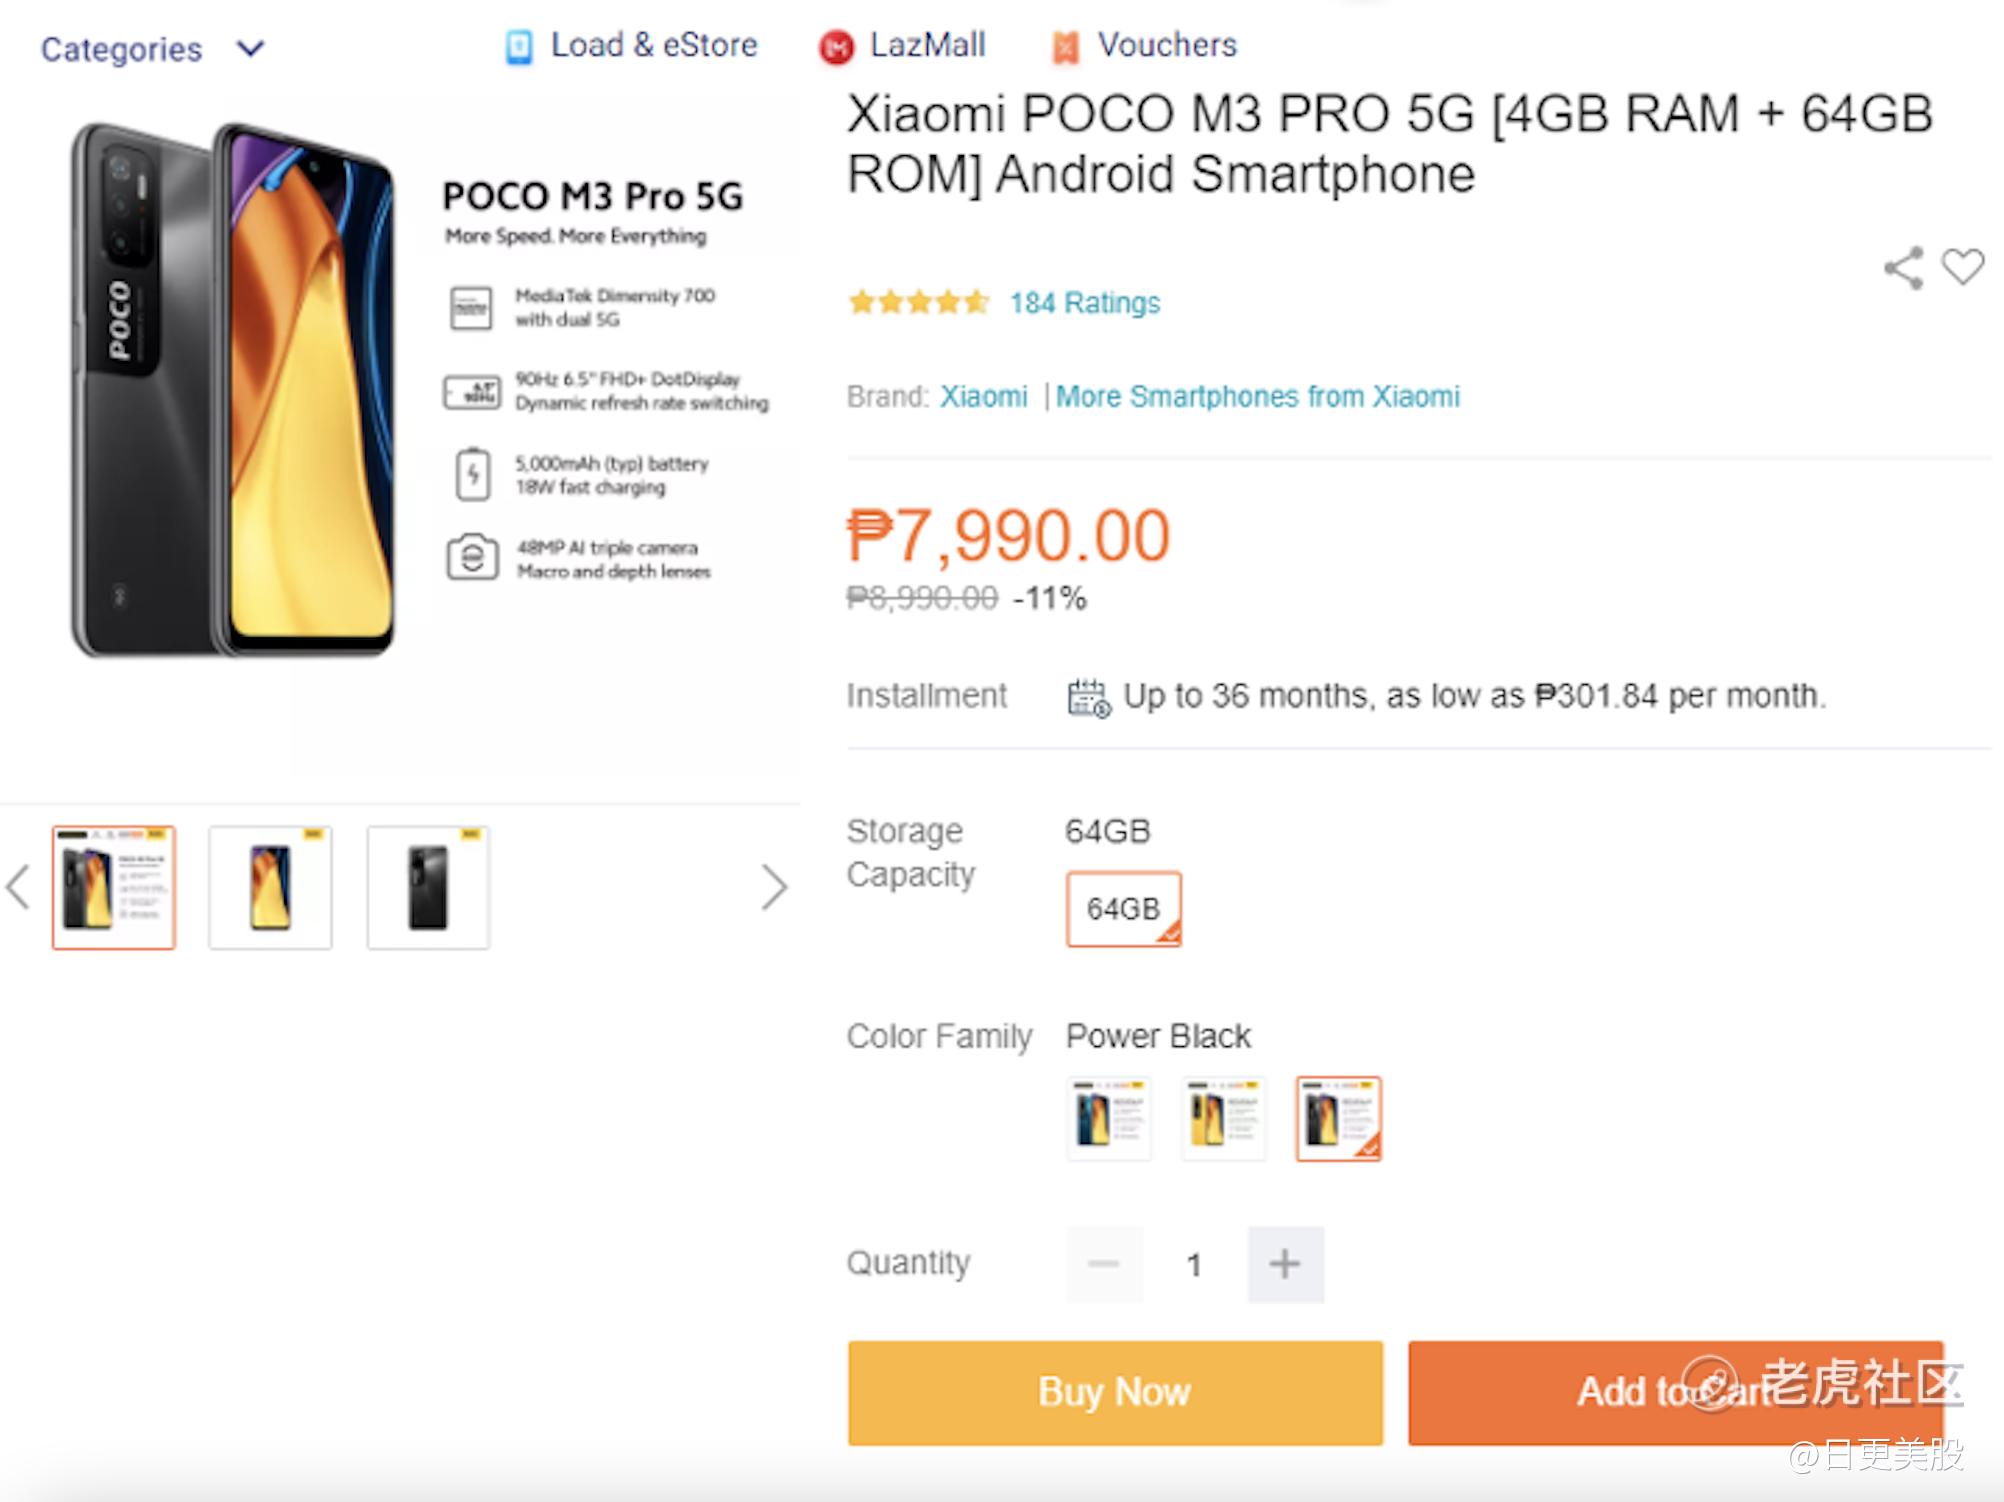Click the Vouchers ticket icon

tap(1065, 47)
